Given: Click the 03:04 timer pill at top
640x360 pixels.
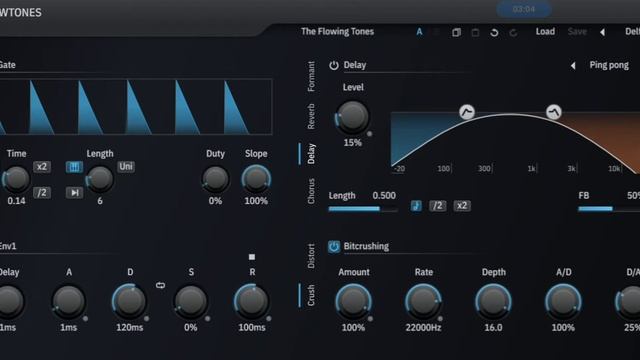Looking at the screenshot, I should tap(524, 9).
